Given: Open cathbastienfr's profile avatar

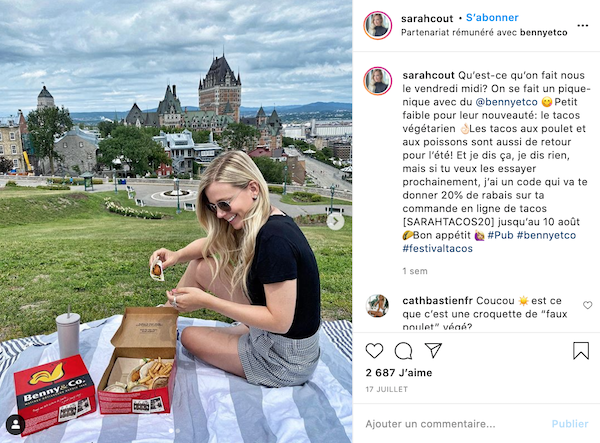Looking at the screenshot, I should (x=378, y=306).
